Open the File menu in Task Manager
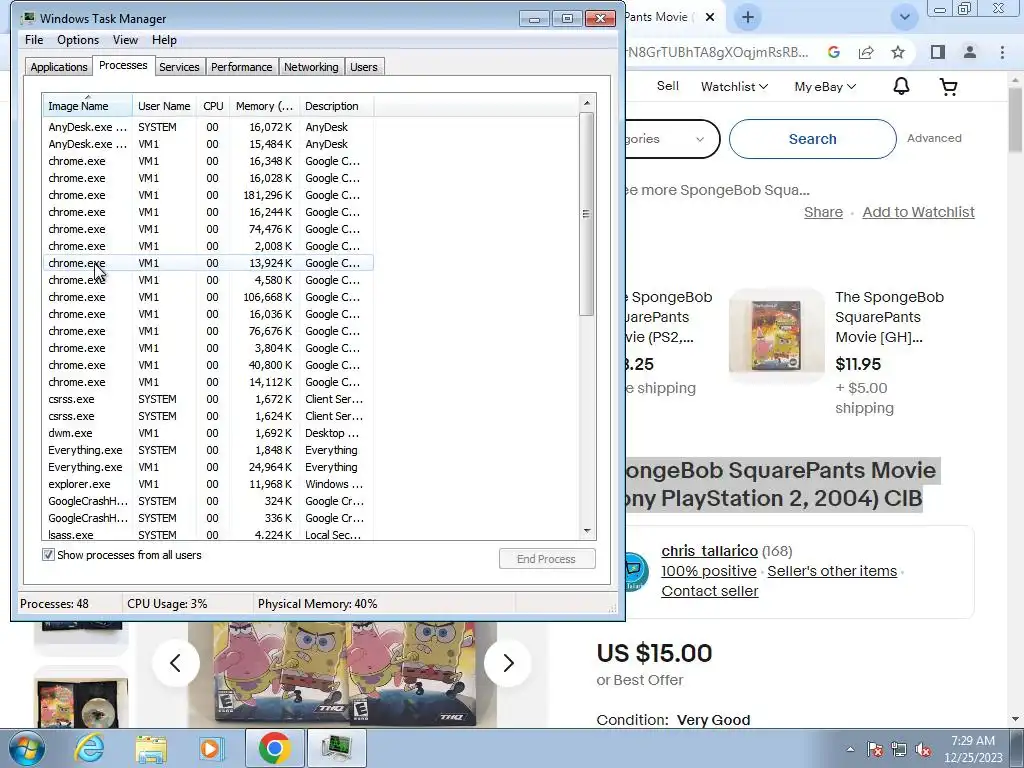The height and width of the screenshot is (768, 1024). click(x=34, y=40)
